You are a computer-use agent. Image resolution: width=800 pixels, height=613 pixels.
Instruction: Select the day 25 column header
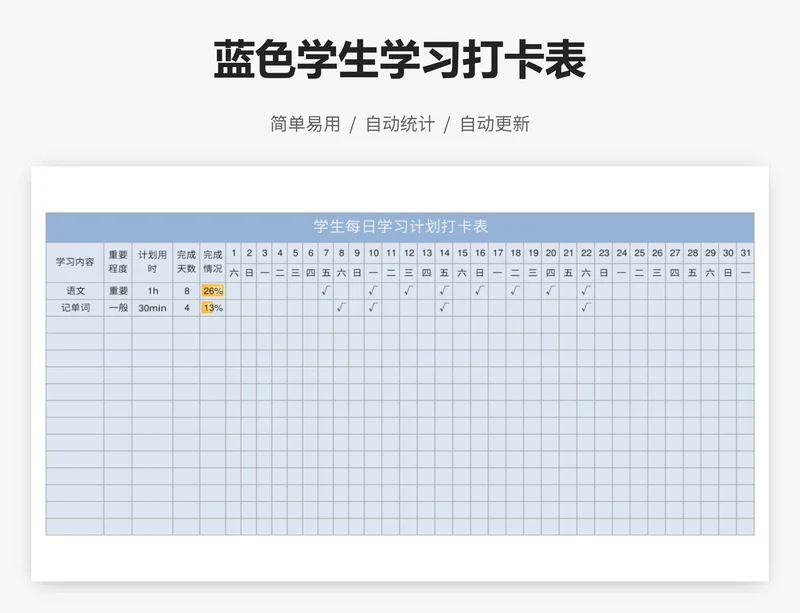[639, 253]
